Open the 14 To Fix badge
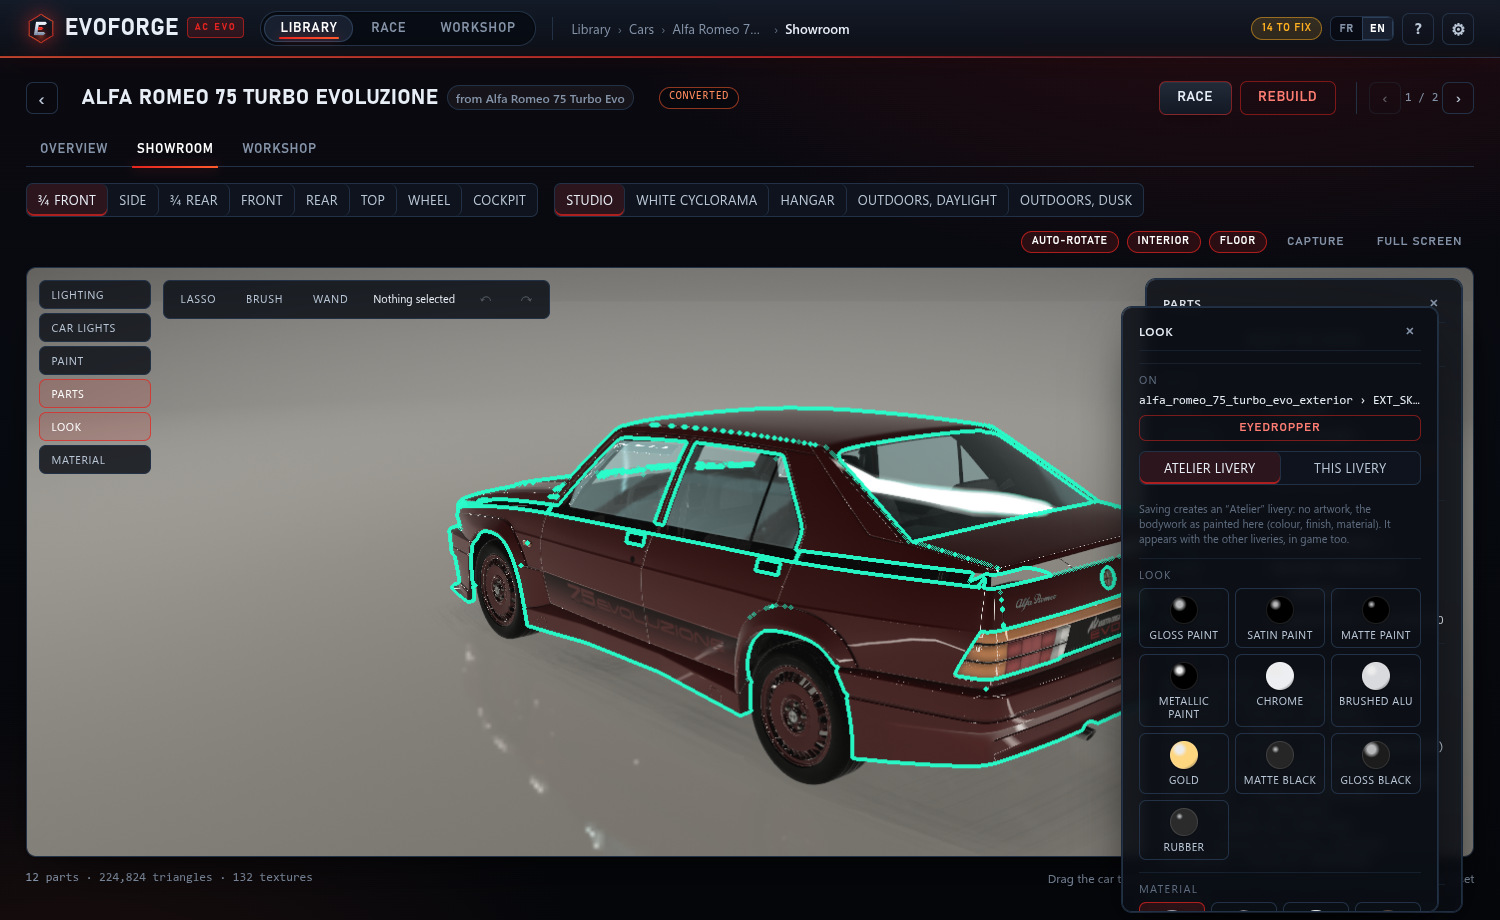 click(x=1286, y=28)
